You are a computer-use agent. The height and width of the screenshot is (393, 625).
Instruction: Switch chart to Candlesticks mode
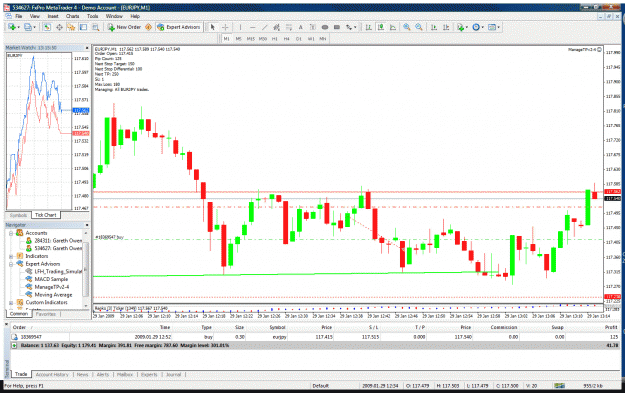(x=381, y=27)
